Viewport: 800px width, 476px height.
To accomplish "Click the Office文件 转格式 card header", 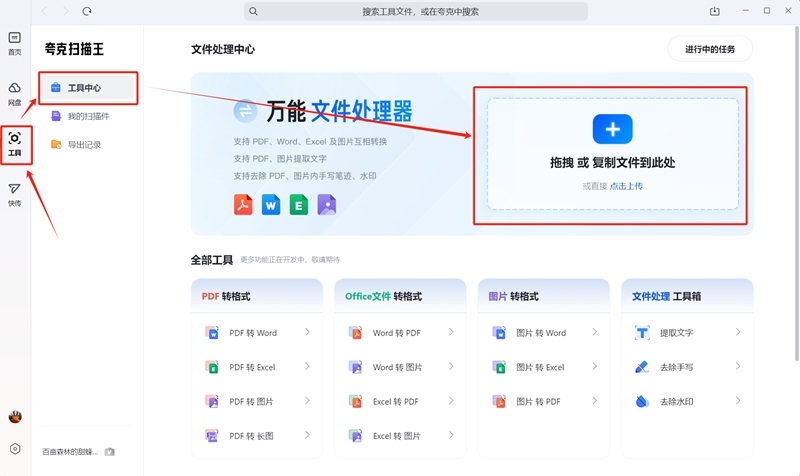I will 401,296.
